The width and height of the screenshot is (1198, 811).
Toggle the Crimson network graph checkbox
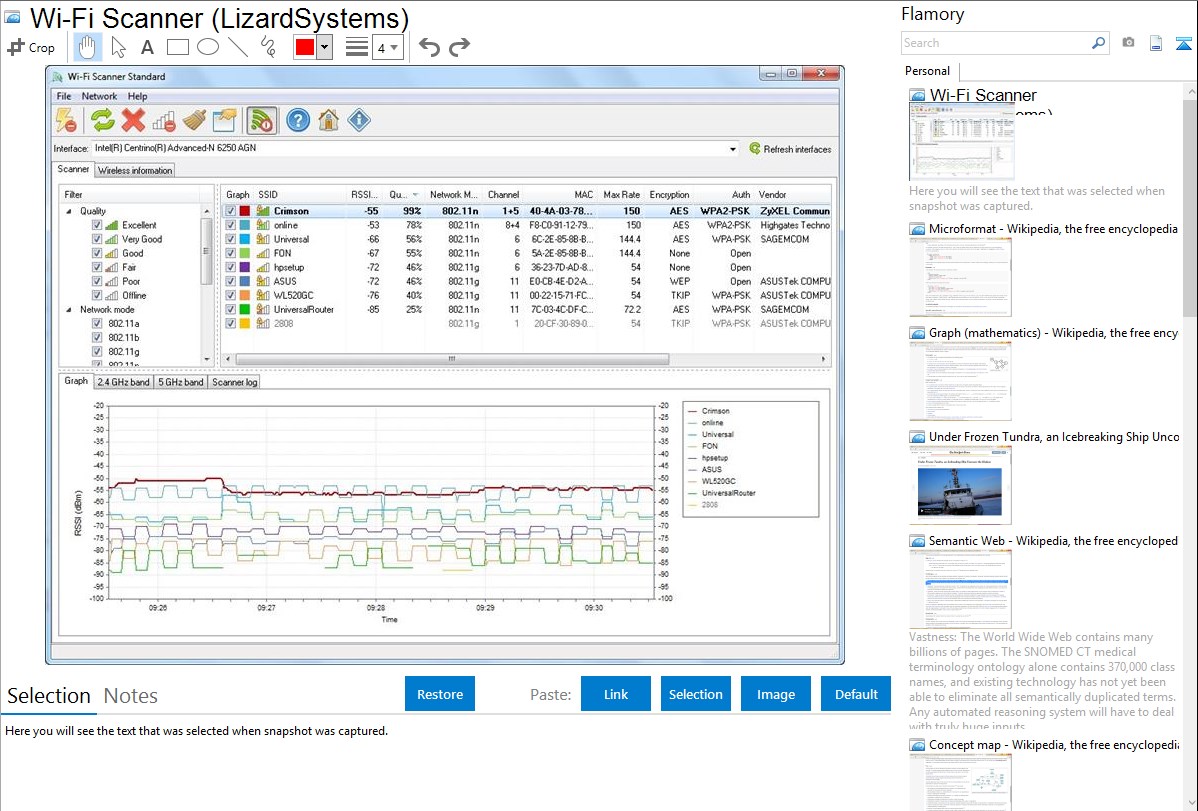click(x=231, y=211)
